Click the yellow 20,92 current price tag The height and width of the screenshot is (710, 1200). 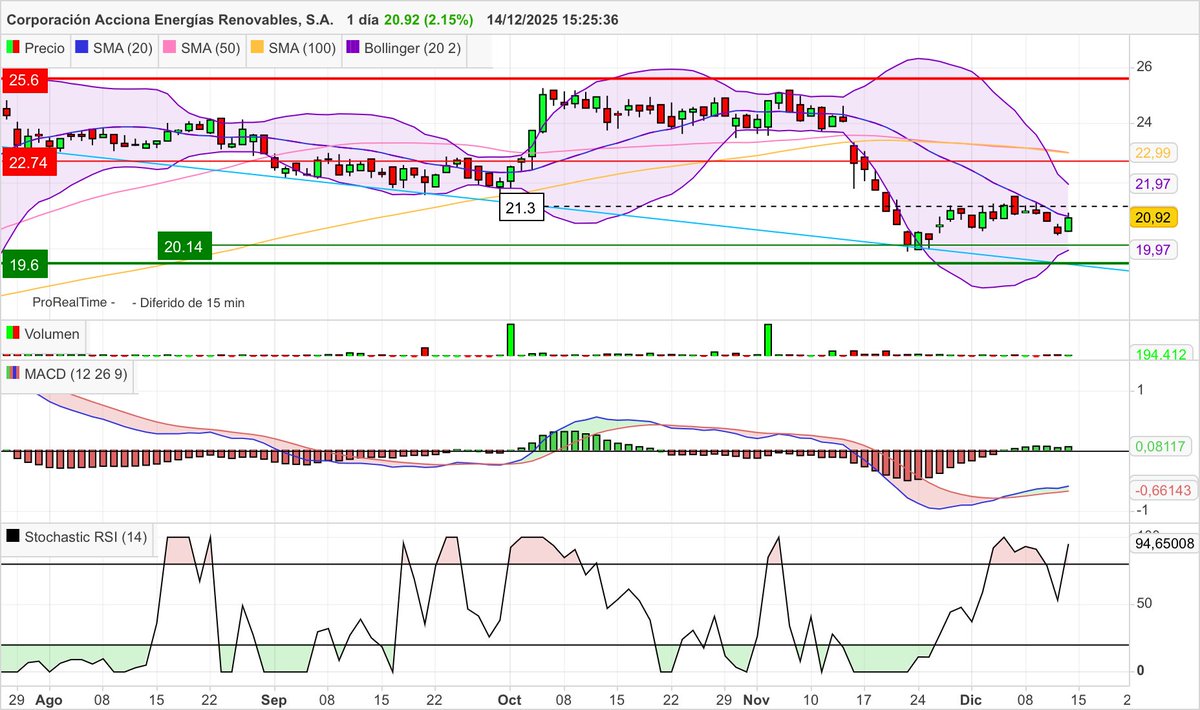tap(1153, 217)
